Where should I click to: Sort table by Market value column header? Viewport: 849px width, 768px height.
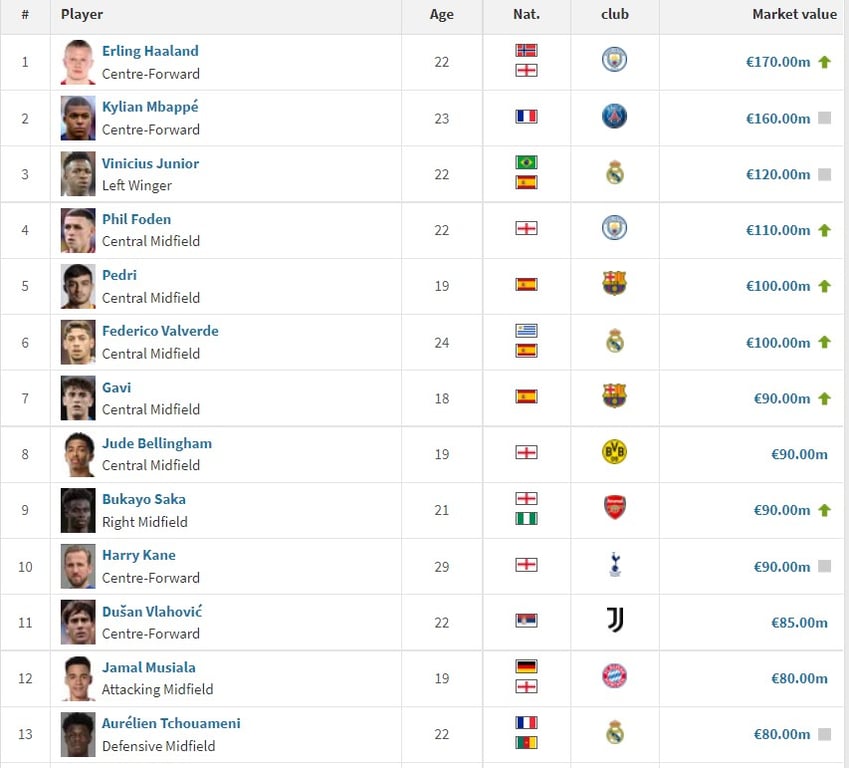point(794,15)
